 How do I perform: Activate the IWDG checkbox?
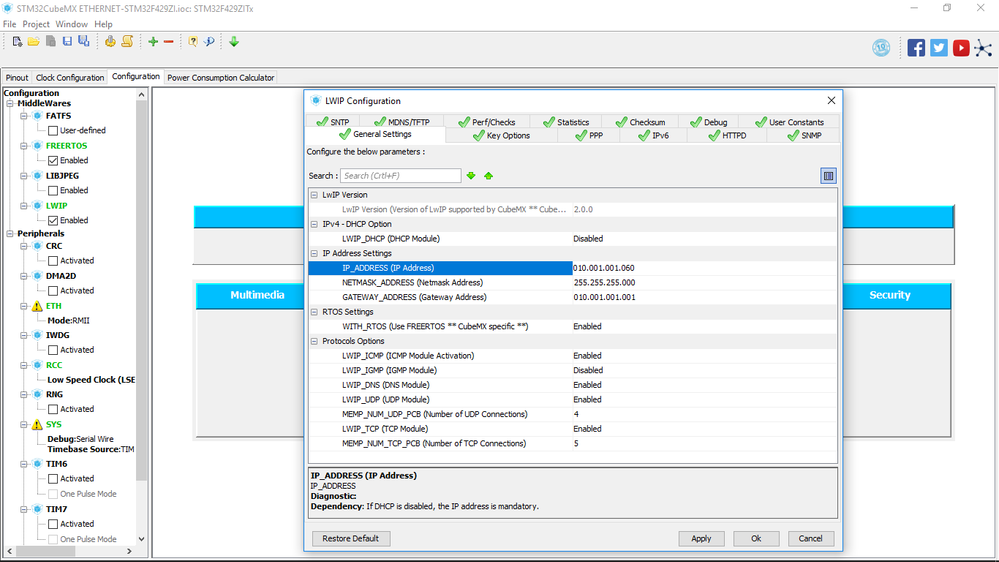[53, 350]
